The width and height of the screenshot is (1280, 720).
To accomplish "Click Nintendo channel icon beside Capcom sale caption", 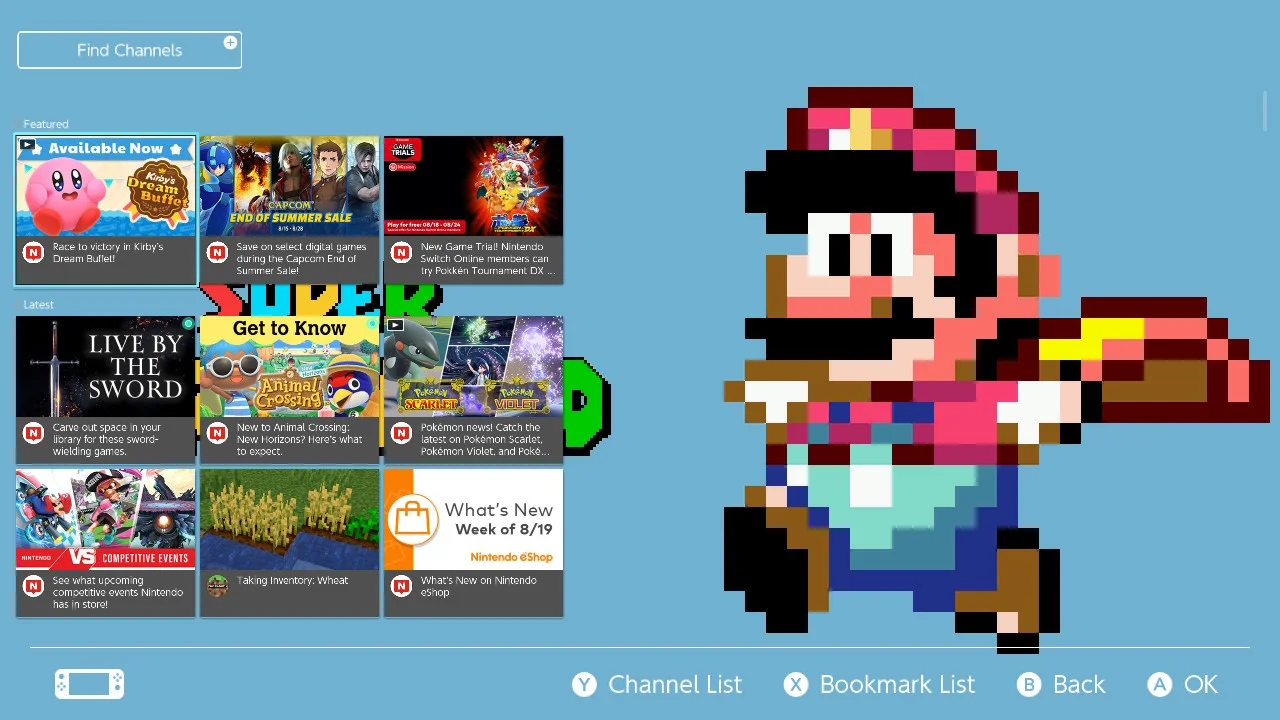I will [x=217, y=253].
